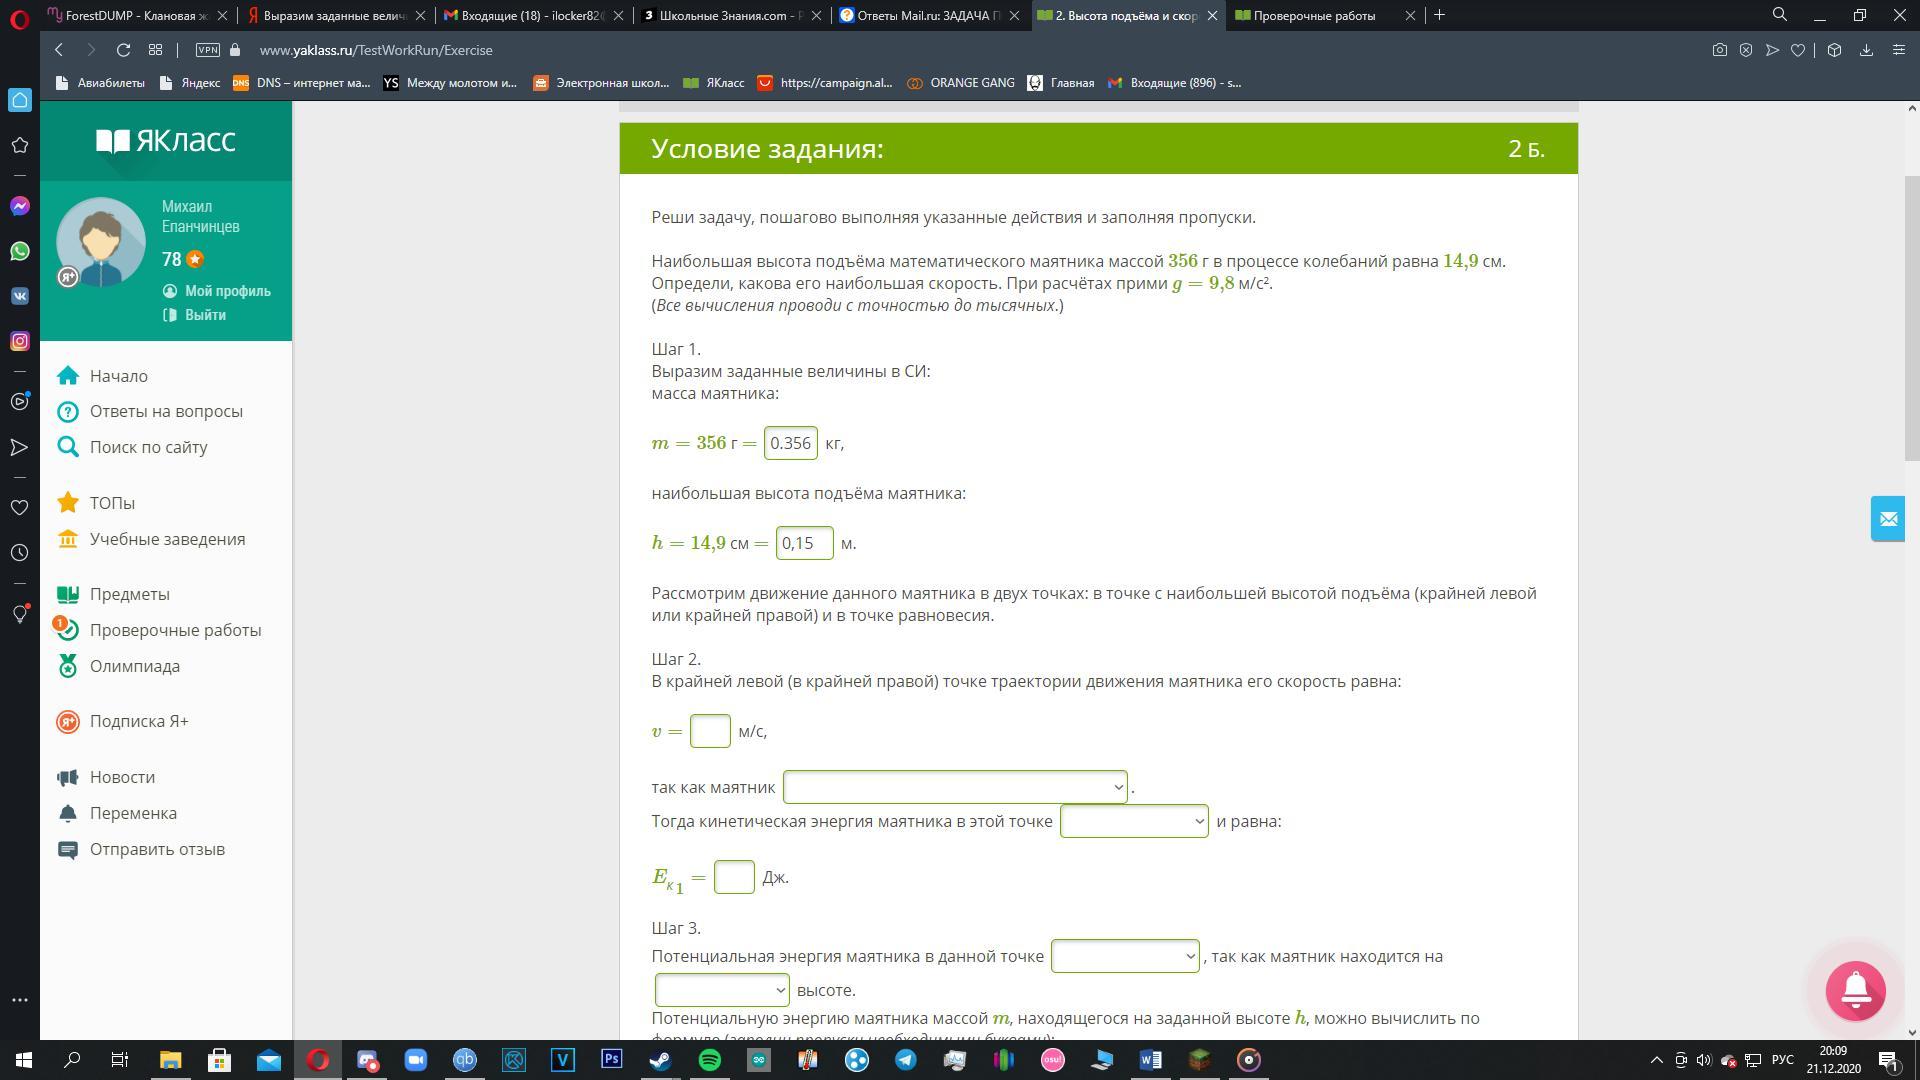
Task: Open Messenger in the Opera sidebar
Action: click(20, 206)
